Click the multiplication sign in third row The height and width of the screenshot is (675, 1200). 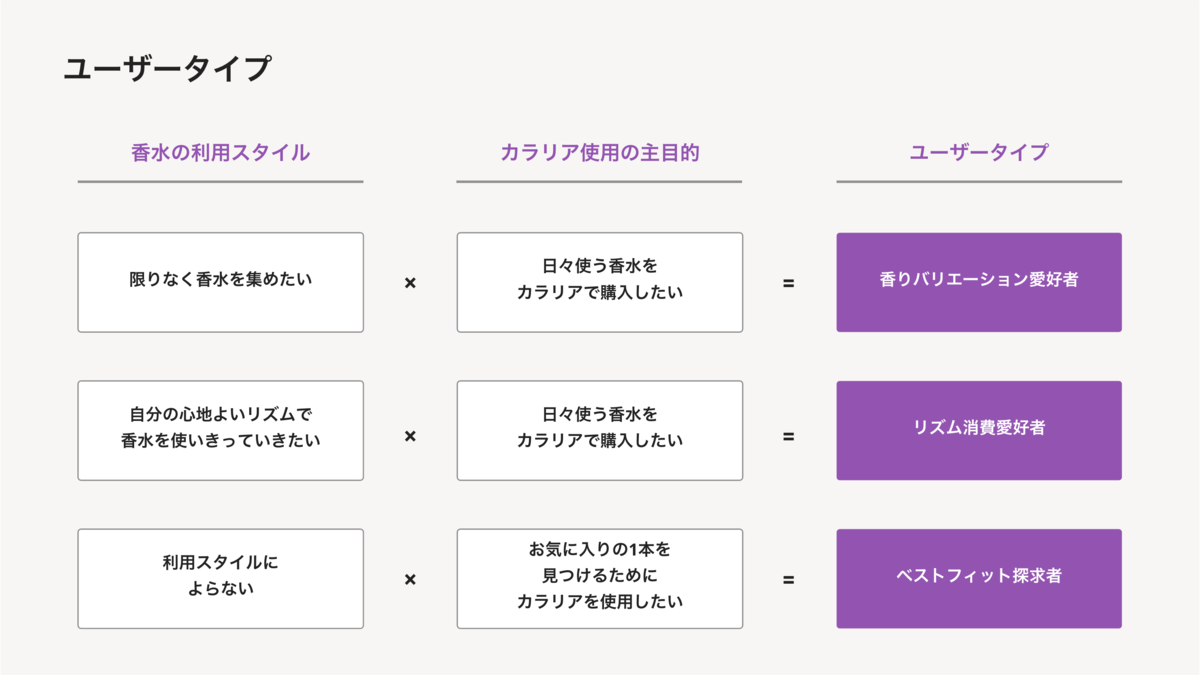(x=410, y=579)
